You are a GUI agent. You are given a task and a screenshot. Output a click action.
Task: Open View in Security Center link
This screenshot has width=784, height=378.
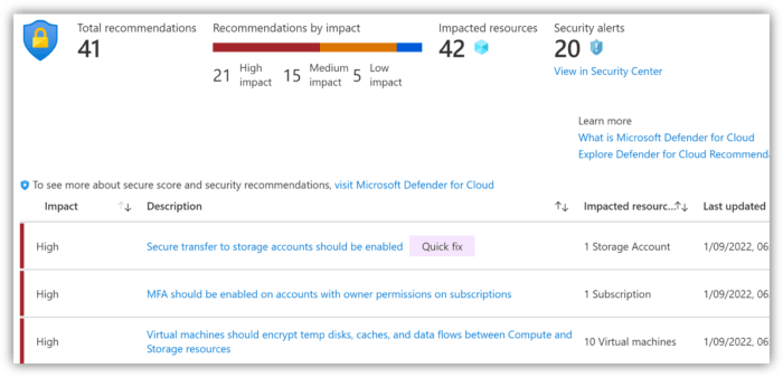[608, 72]
